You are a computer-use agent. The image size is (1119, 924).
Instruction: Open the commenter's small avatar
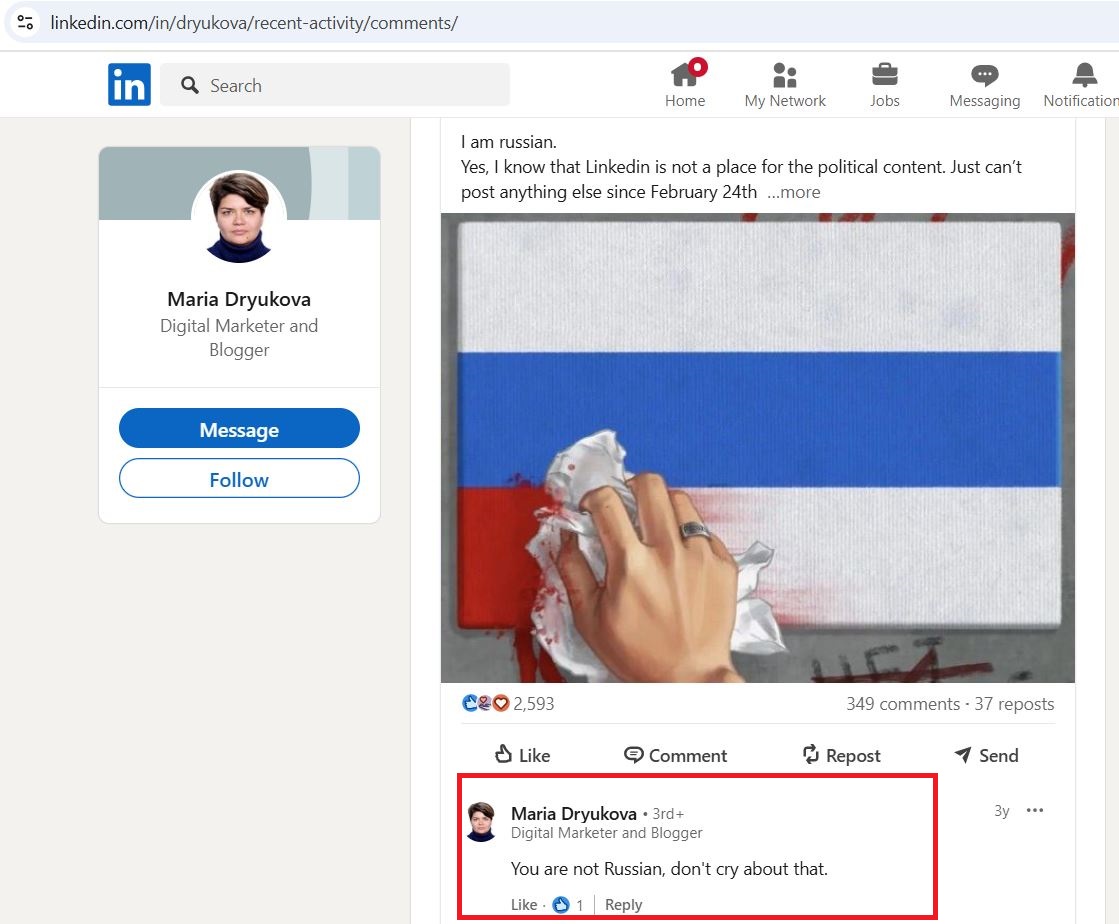click(481, 821)
